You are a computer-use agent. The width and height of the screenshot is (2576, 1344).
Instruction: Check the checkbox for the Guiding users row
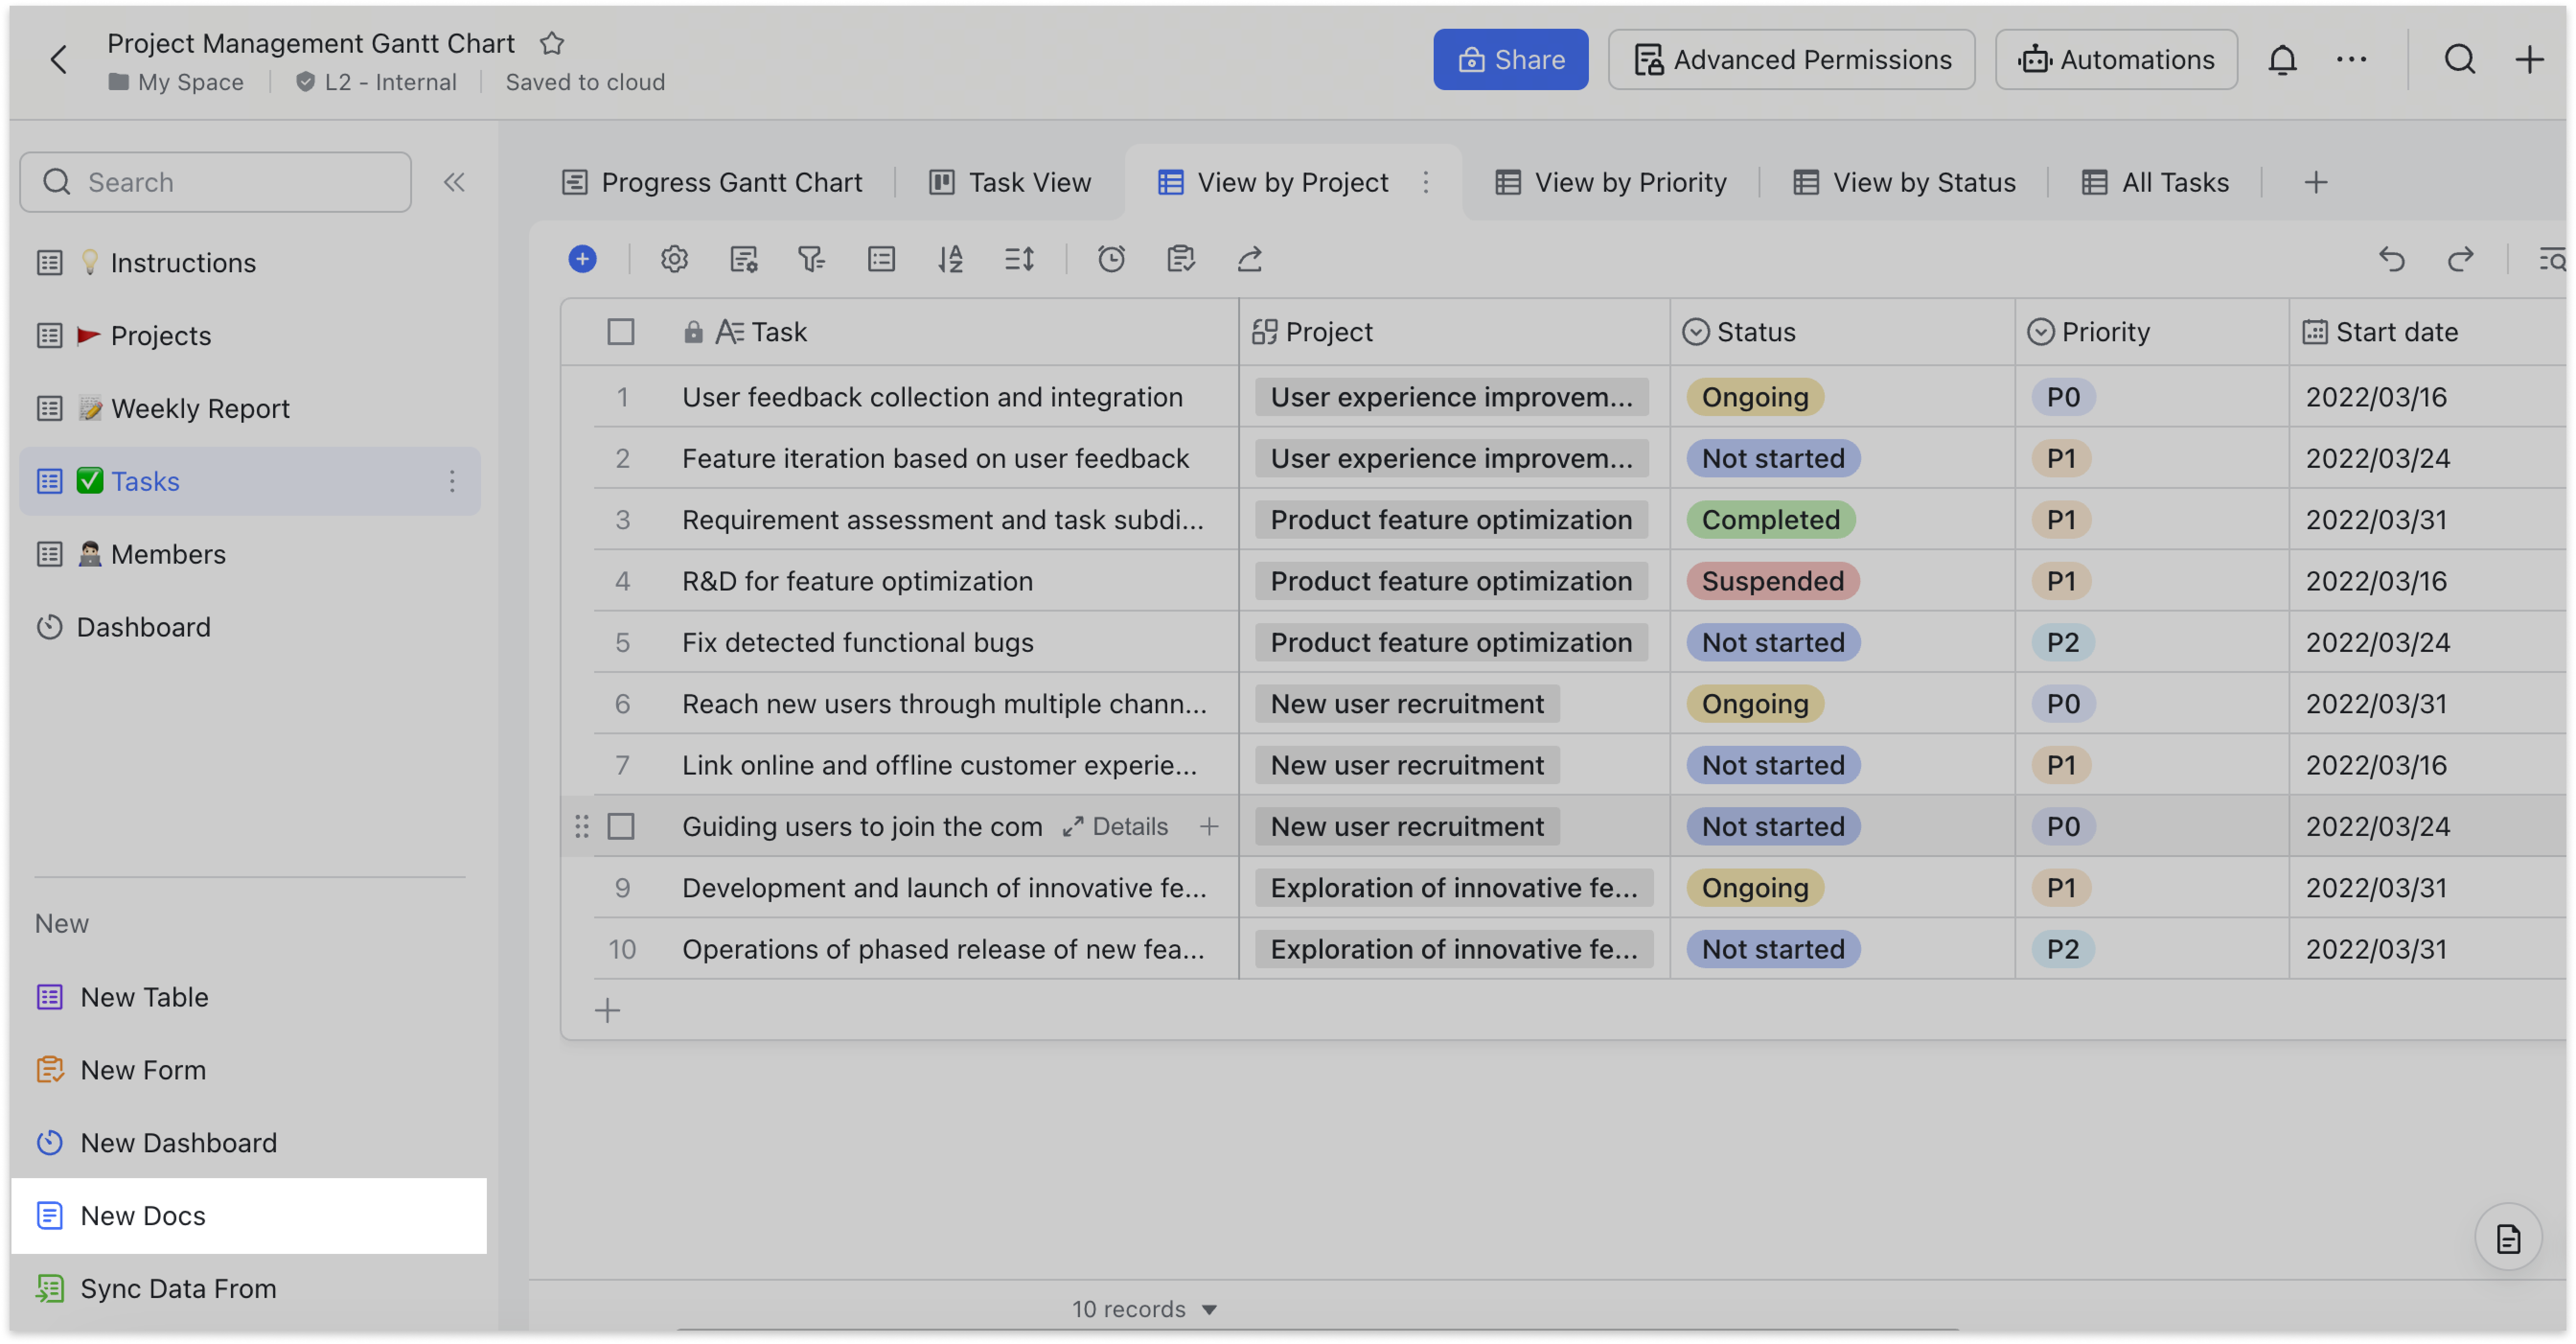tap(621, 826)
